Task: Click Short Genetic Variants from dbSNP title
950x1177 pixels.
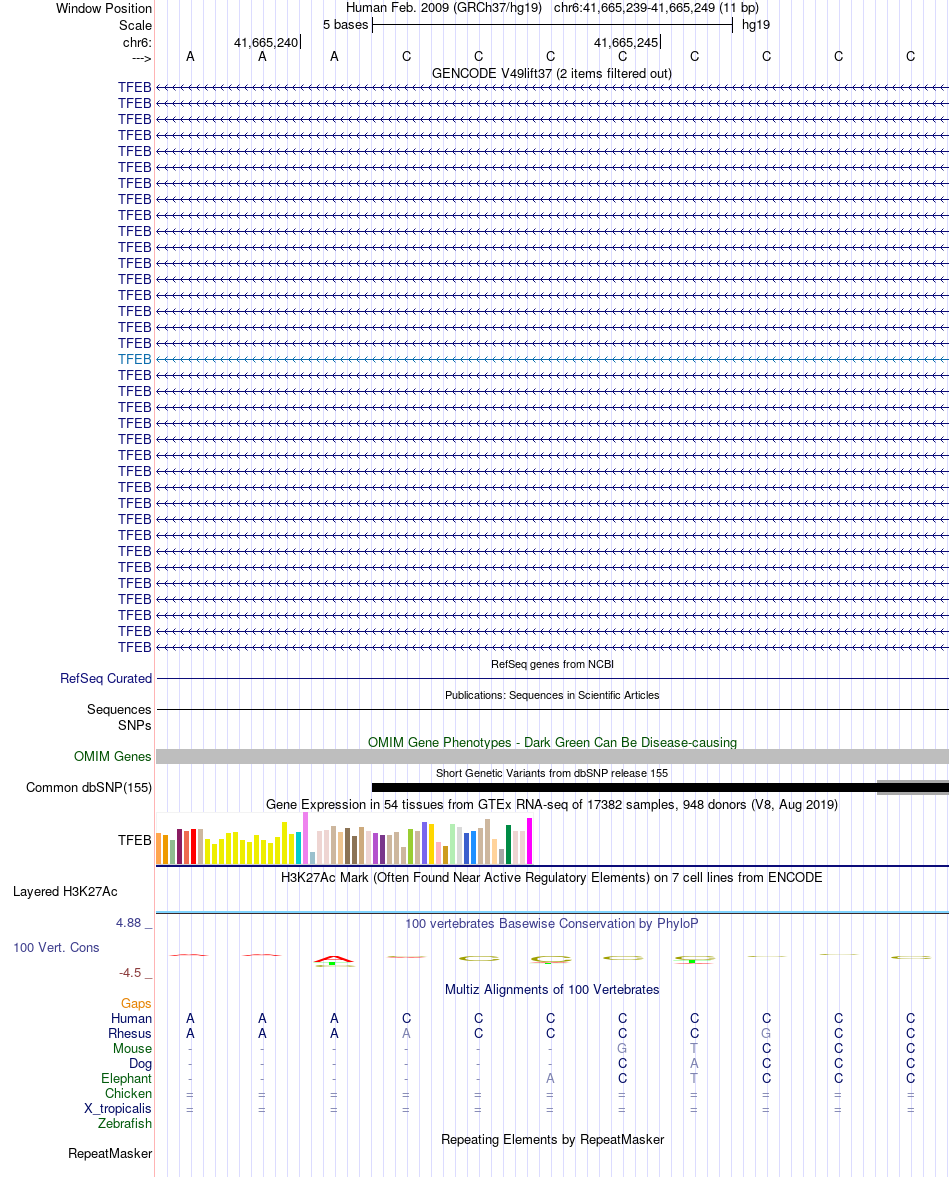Action: coord(552,773)
